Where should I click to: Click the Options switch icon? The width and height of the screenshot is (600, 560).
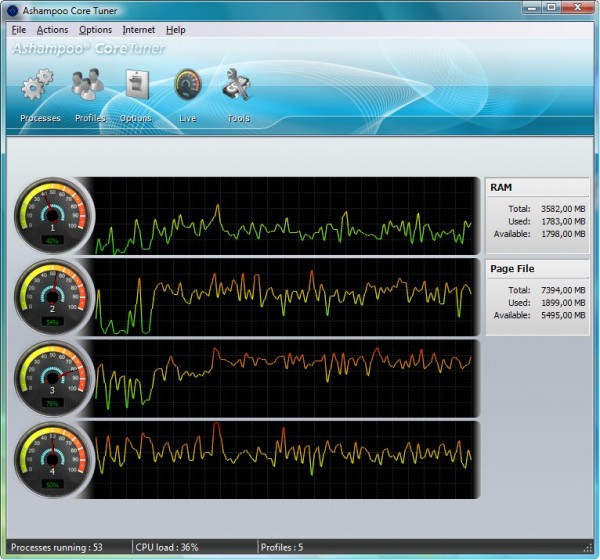tap(136, 86)
